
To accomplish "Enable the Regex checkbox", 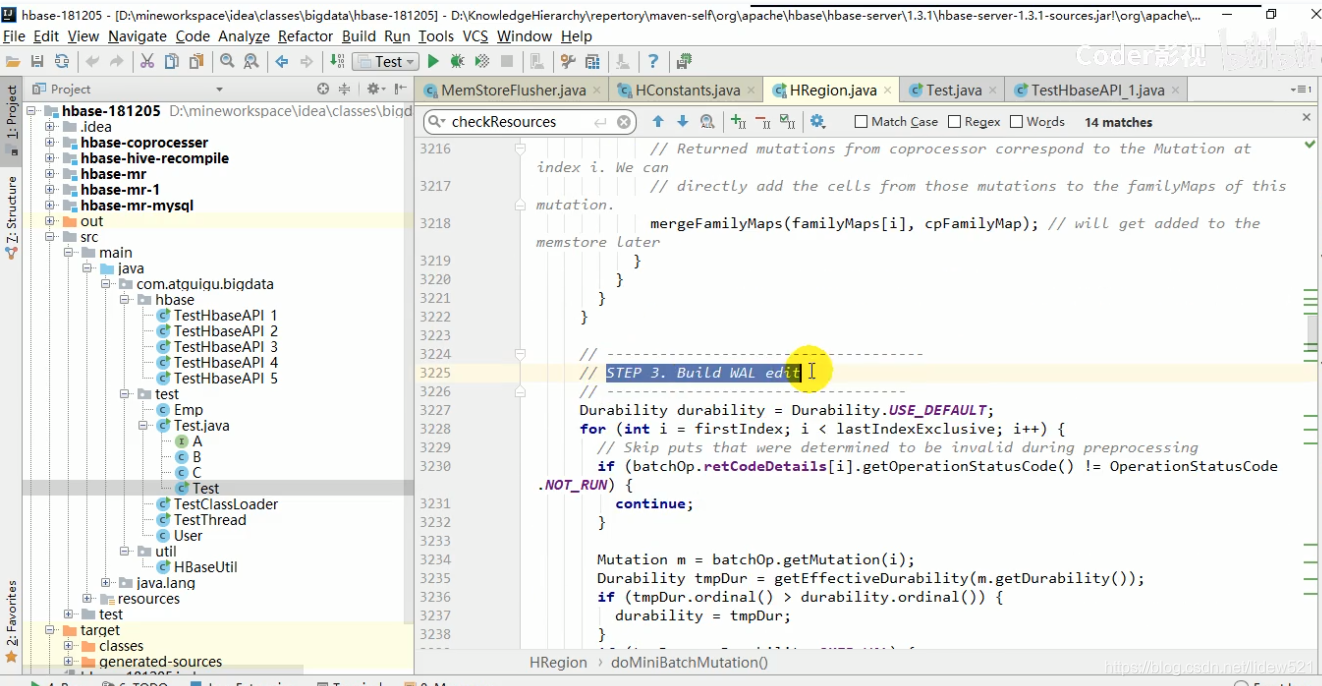I will pos(954,122).
